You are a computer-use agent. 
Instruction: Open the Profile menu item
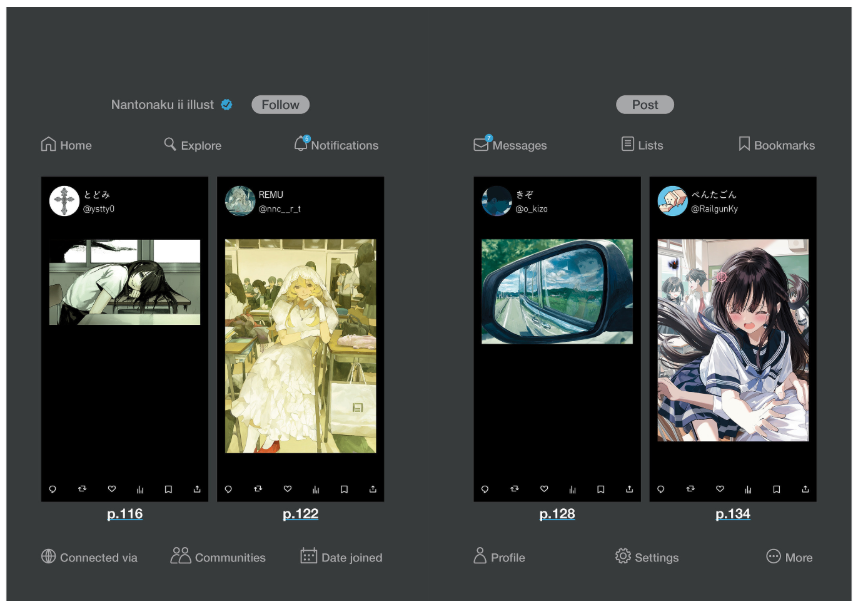480,556
